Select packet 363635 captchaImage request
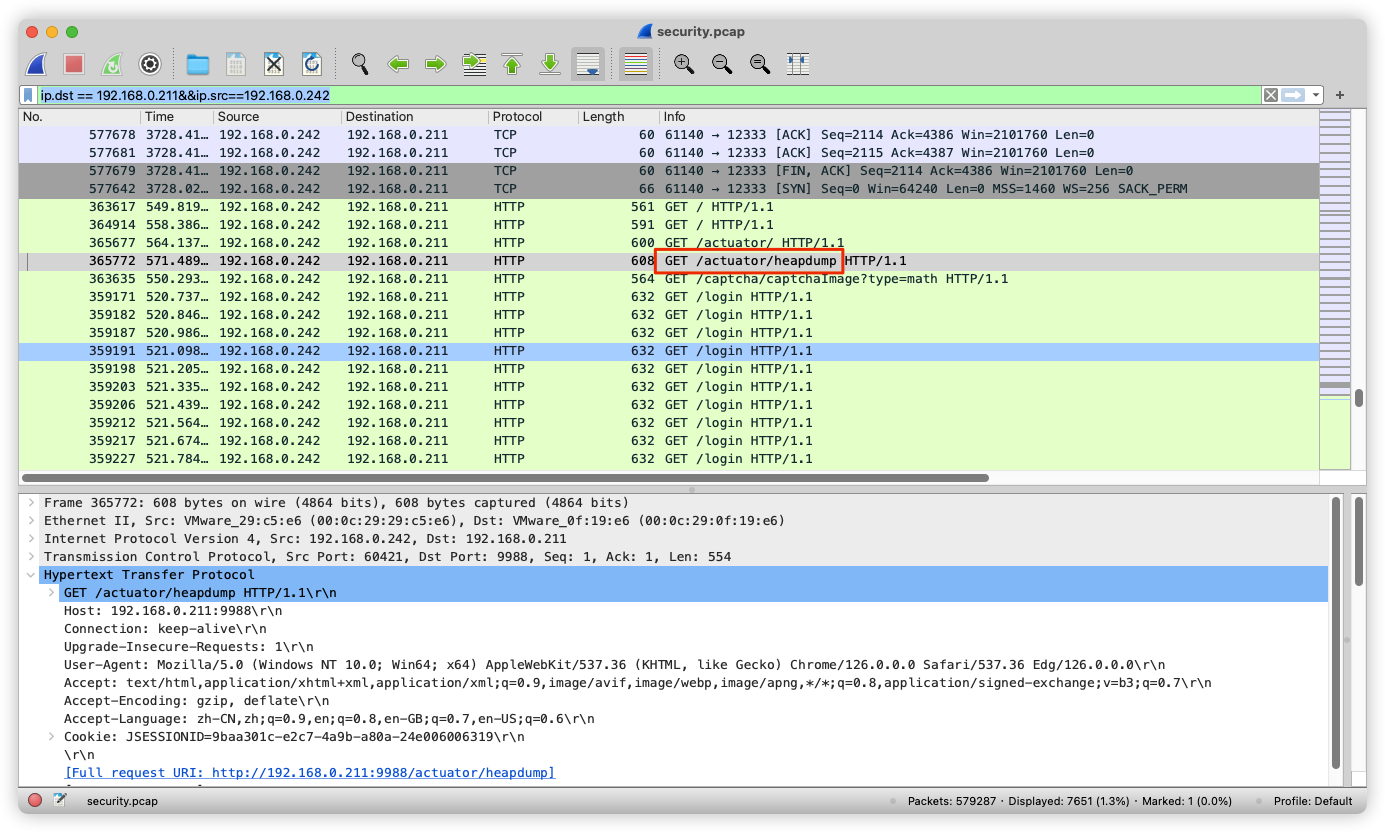 tap(668, 279)
